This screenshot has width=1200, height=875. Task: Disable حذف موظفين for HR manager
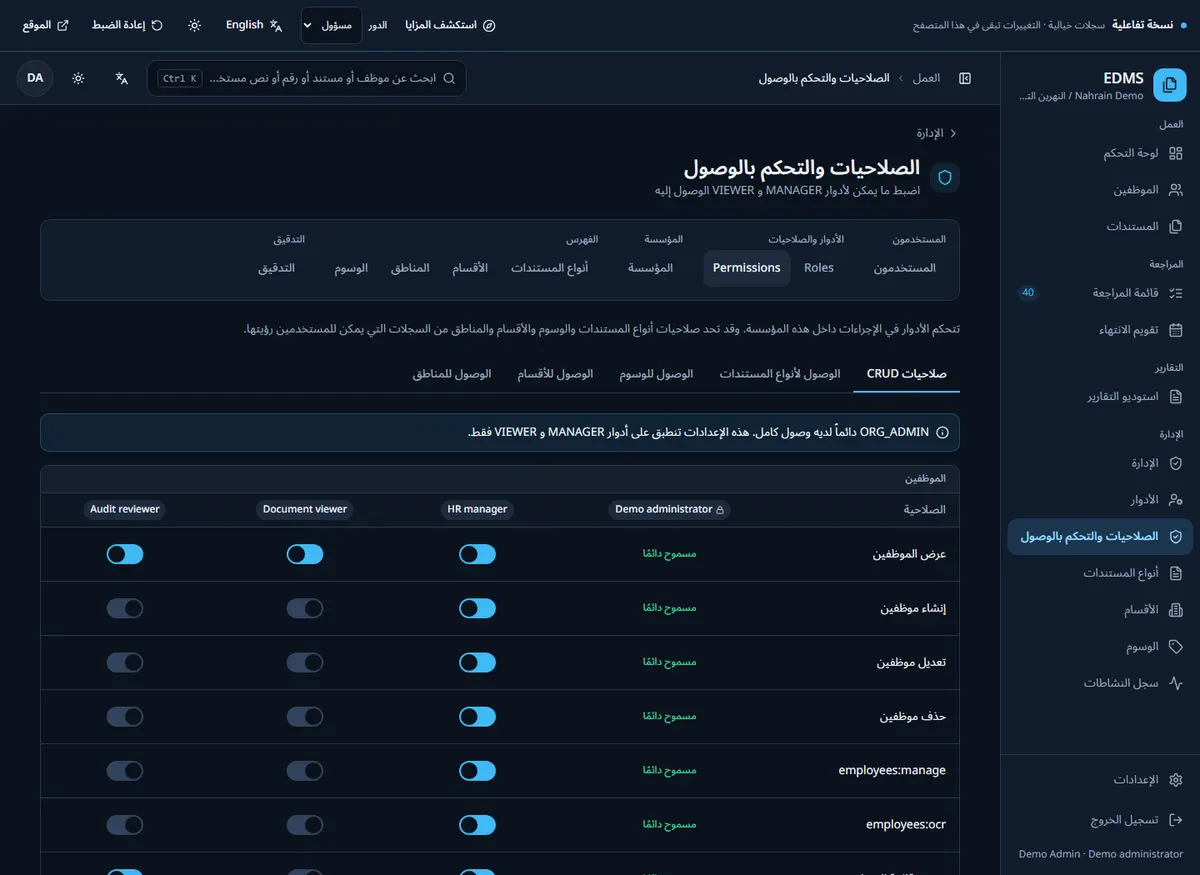pyautogui.click(x=478, y=716)
